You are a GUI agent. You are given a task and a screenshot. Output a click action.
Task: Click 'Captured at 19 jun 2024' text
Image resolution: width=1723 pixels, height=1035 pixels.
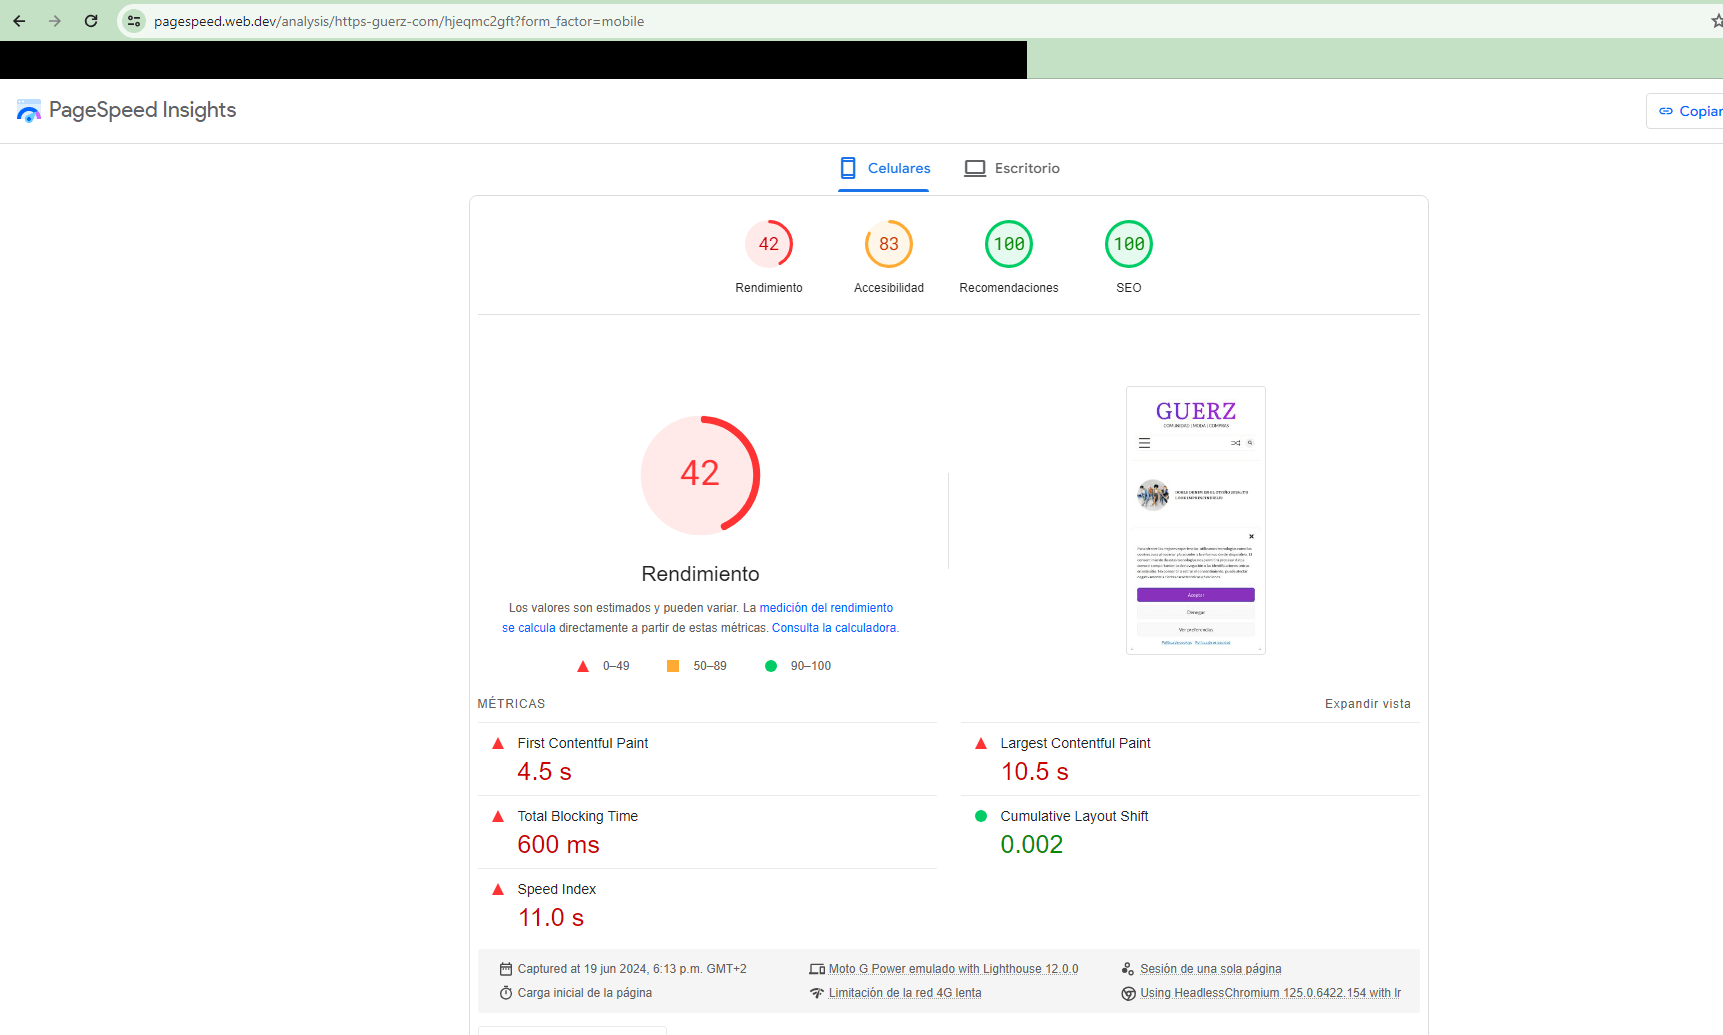point(632,969)
